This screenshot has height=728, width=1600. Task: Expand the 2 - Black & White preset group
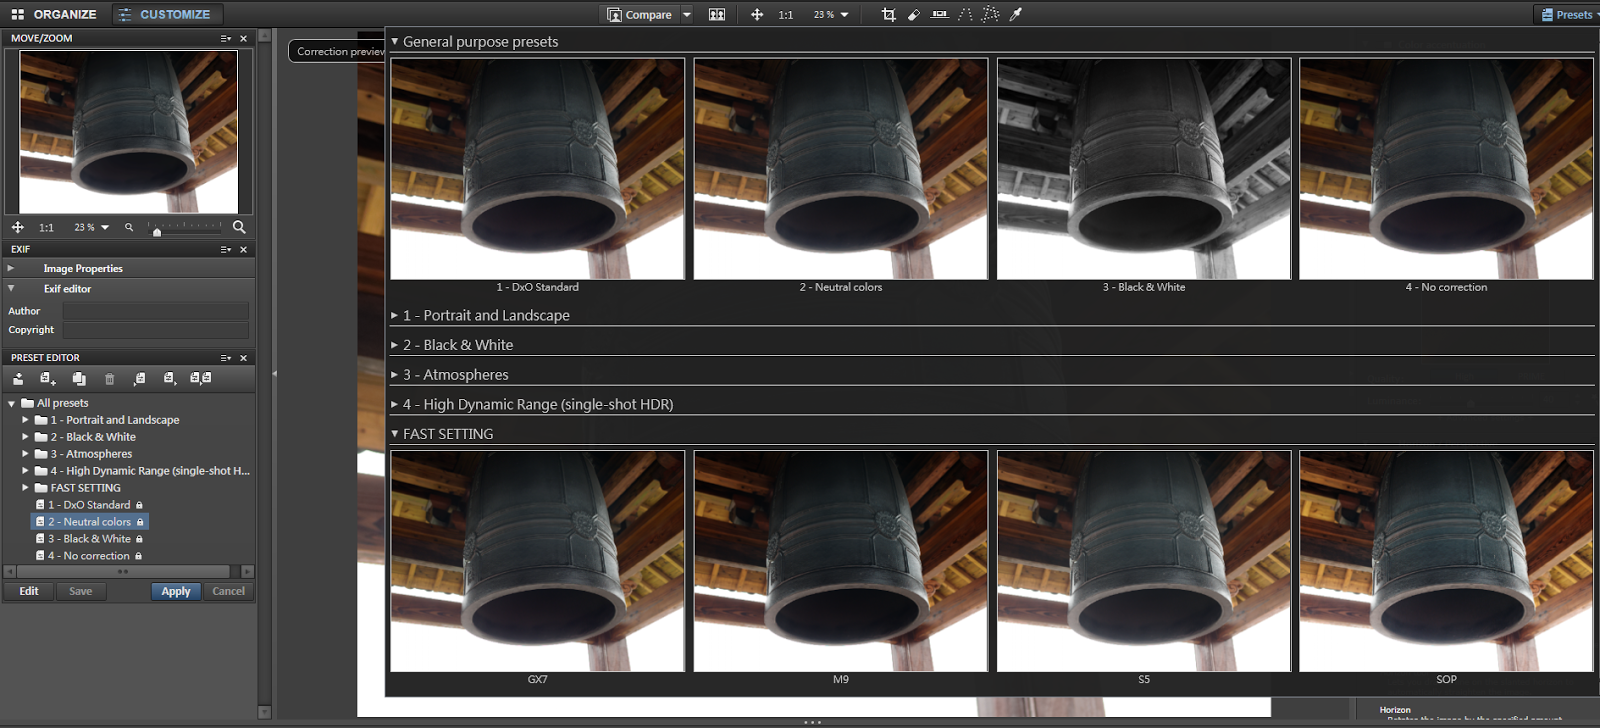pyautogui.click(x=395, y=345)
